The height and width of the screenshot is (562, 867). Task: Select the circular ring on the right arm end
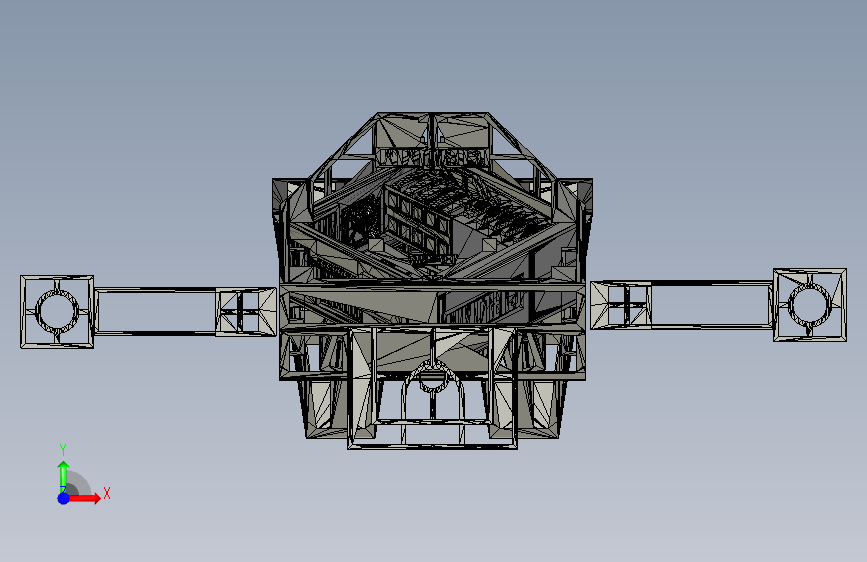809,305
